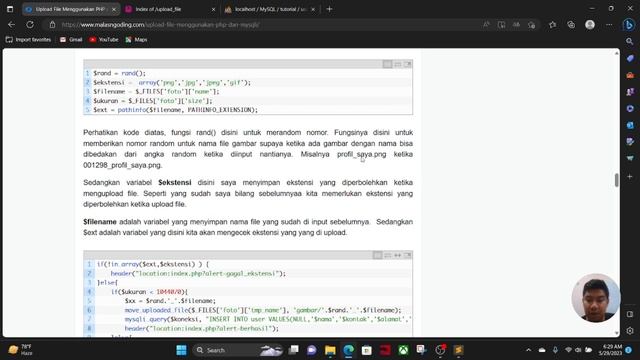The height and width of the screenshot is (360, 640).
Task: Open Sublime Text from taskbar
Action: pyautogui.click(x=458, y=350)
